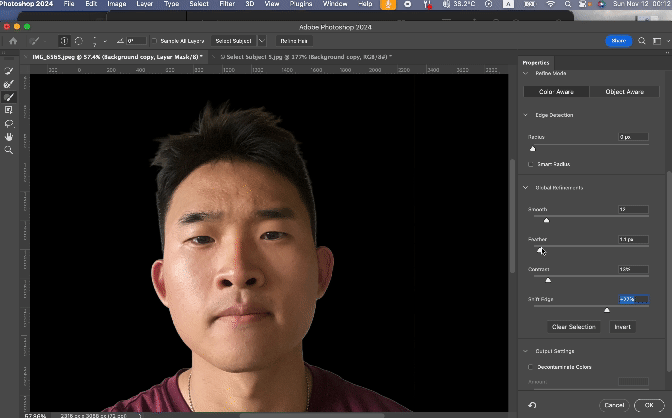
Task: Collapse the Global Refinements section
Action: pos(526,187)
